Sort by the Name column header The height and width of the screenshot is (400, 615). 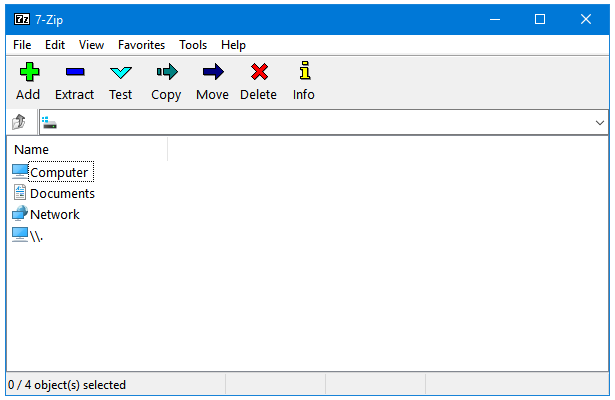pyautogui.click(x=87, y=149)
